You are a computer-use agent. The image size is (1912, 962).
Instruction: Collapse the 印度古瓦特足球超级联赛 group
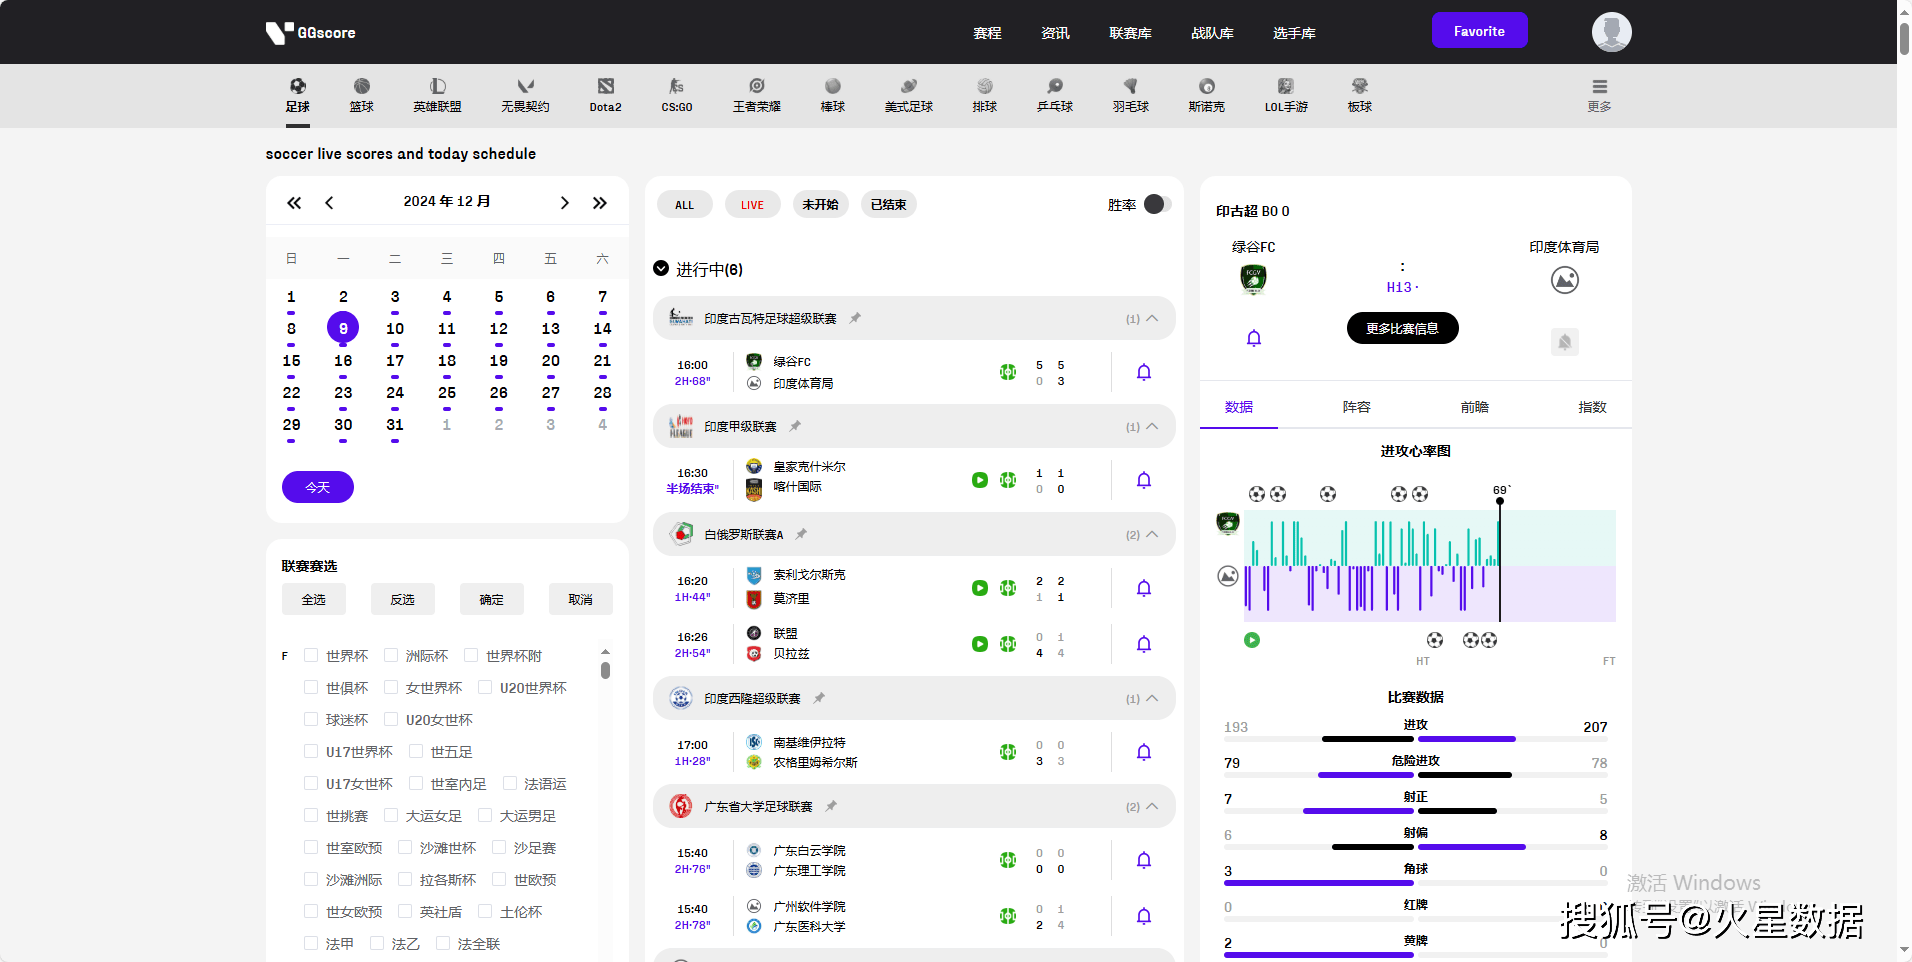pyautogui.click(x=1152, y=318)
